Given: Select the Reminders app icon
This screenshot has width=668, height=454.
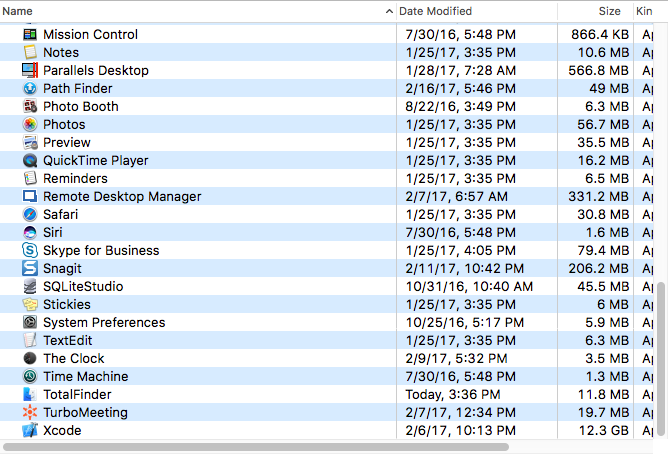Looking at the screenshot, I should [x=30, y=178].
